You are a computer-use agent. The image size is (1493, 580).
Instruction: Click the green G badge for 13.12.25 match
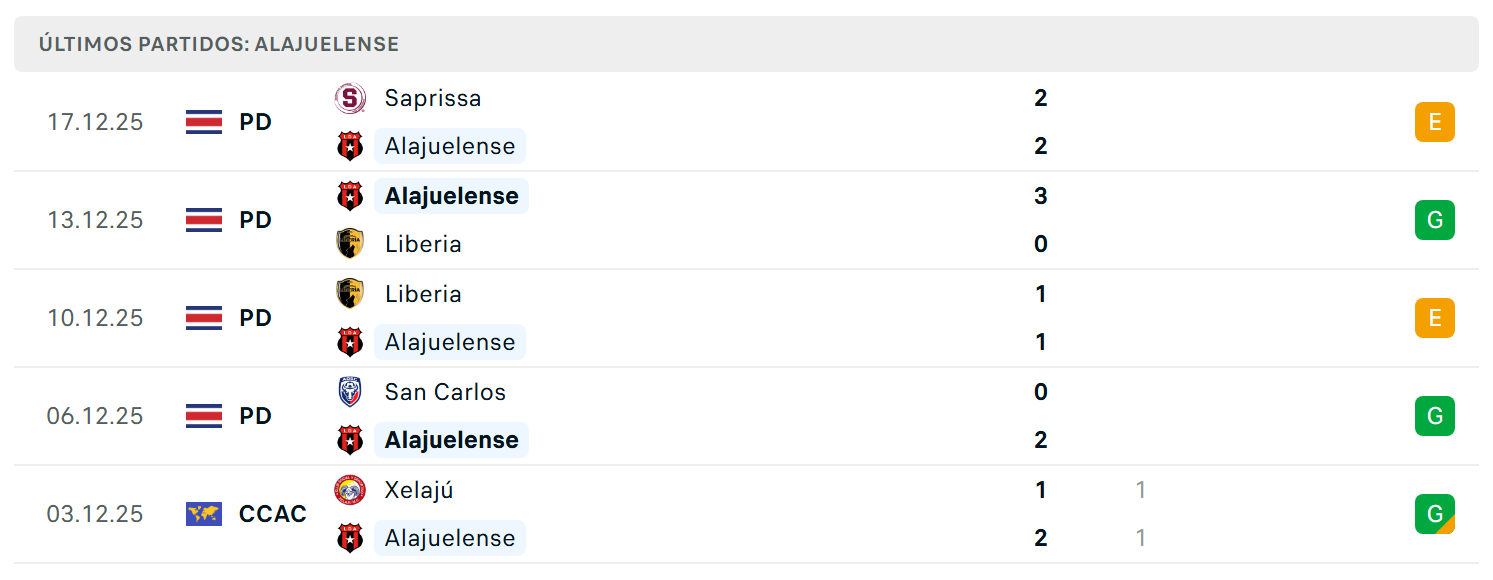(1435, 220)
